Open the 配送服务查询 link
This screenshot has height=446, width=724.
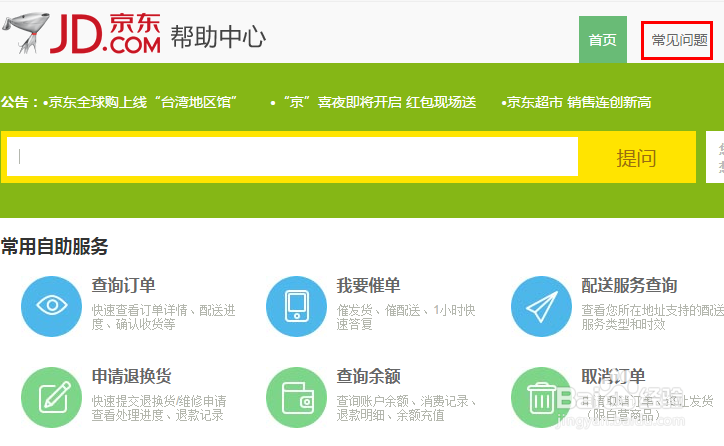click(x=629, y=285)
